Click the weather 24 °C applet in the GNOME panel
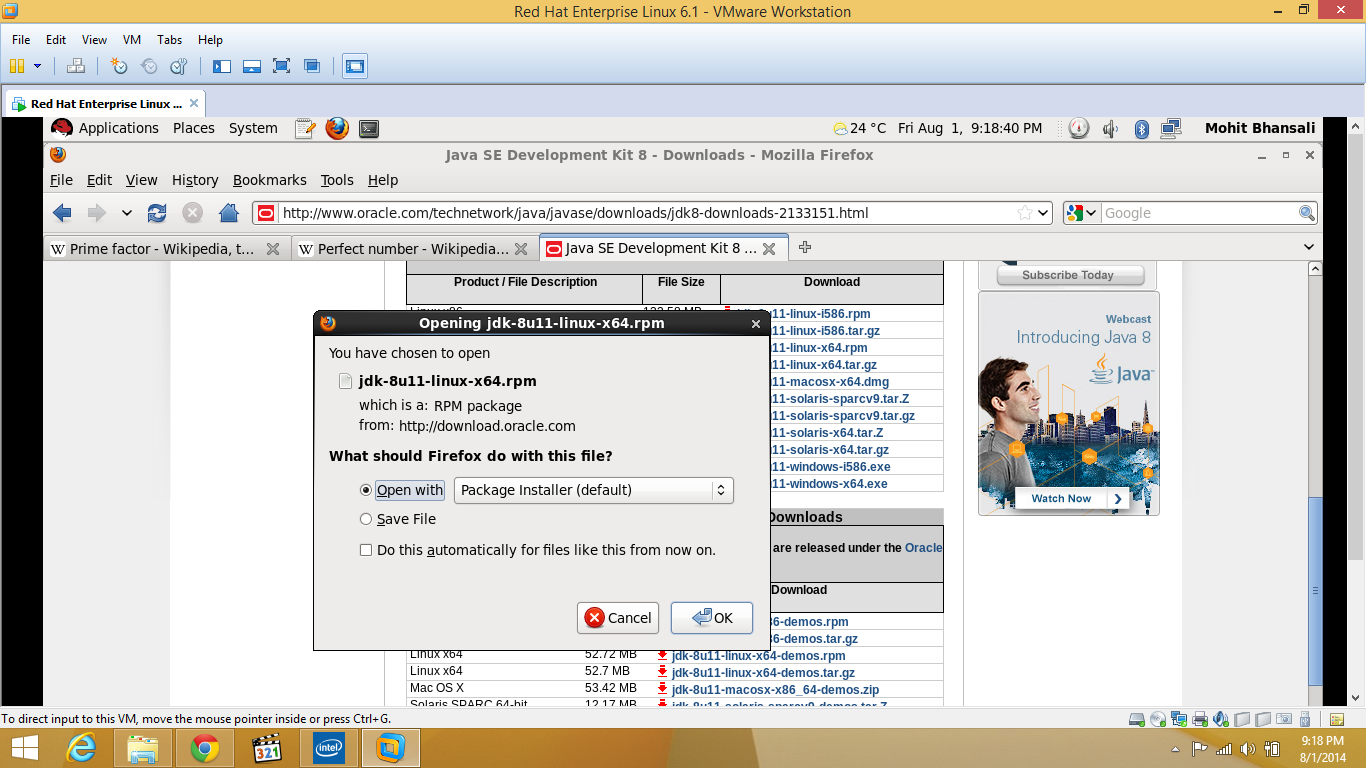This screenshot has height=768, width=1366. pyautogui.click(x=860, y=128)
